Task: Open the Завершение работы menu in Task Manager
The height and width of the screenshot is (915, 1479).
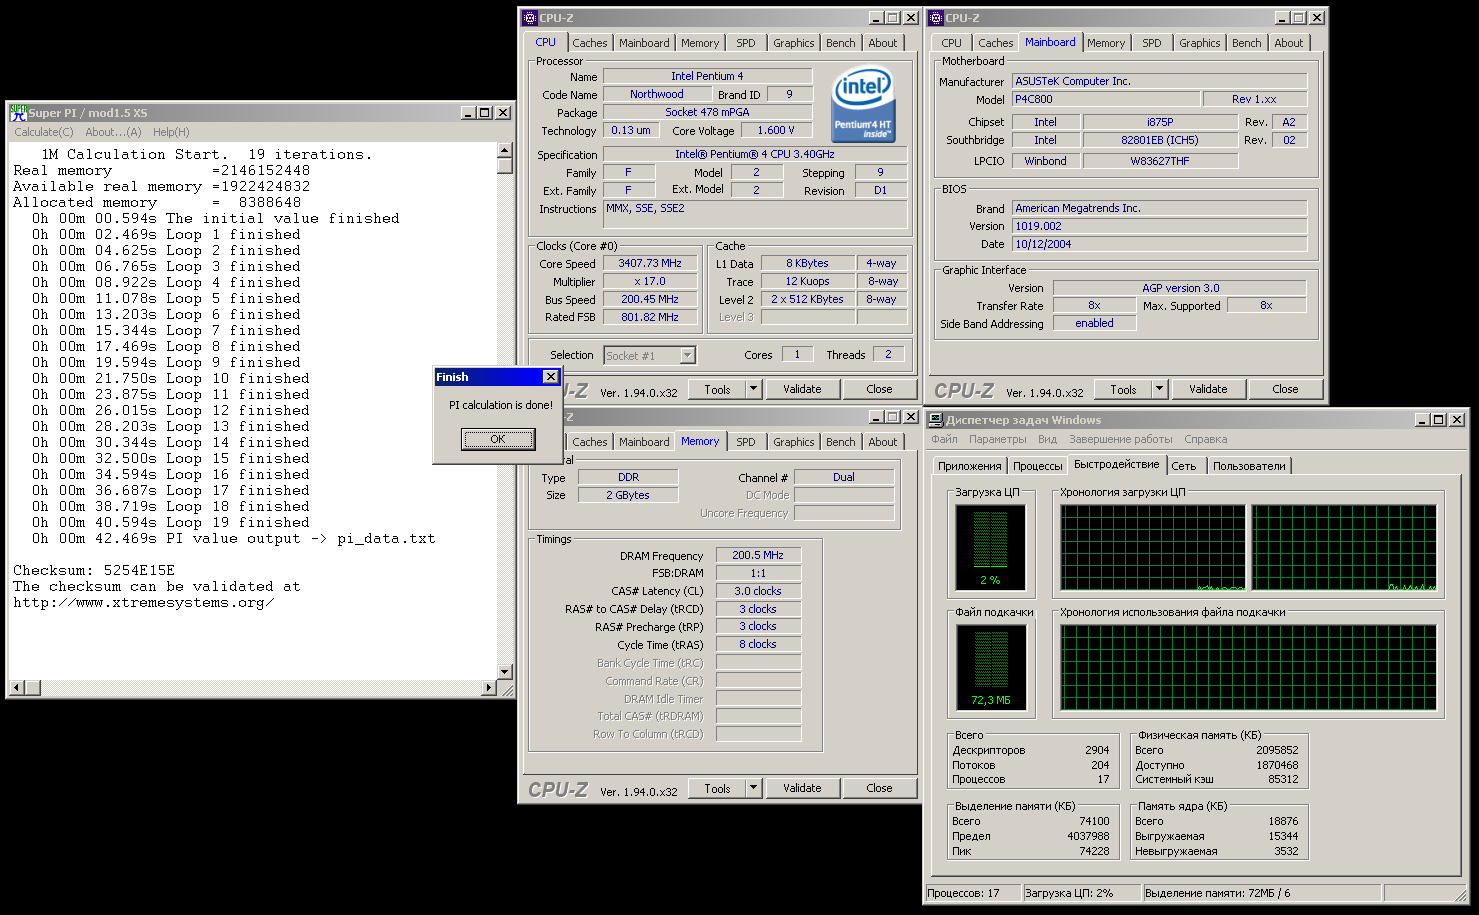Action: pos(1120,439)
